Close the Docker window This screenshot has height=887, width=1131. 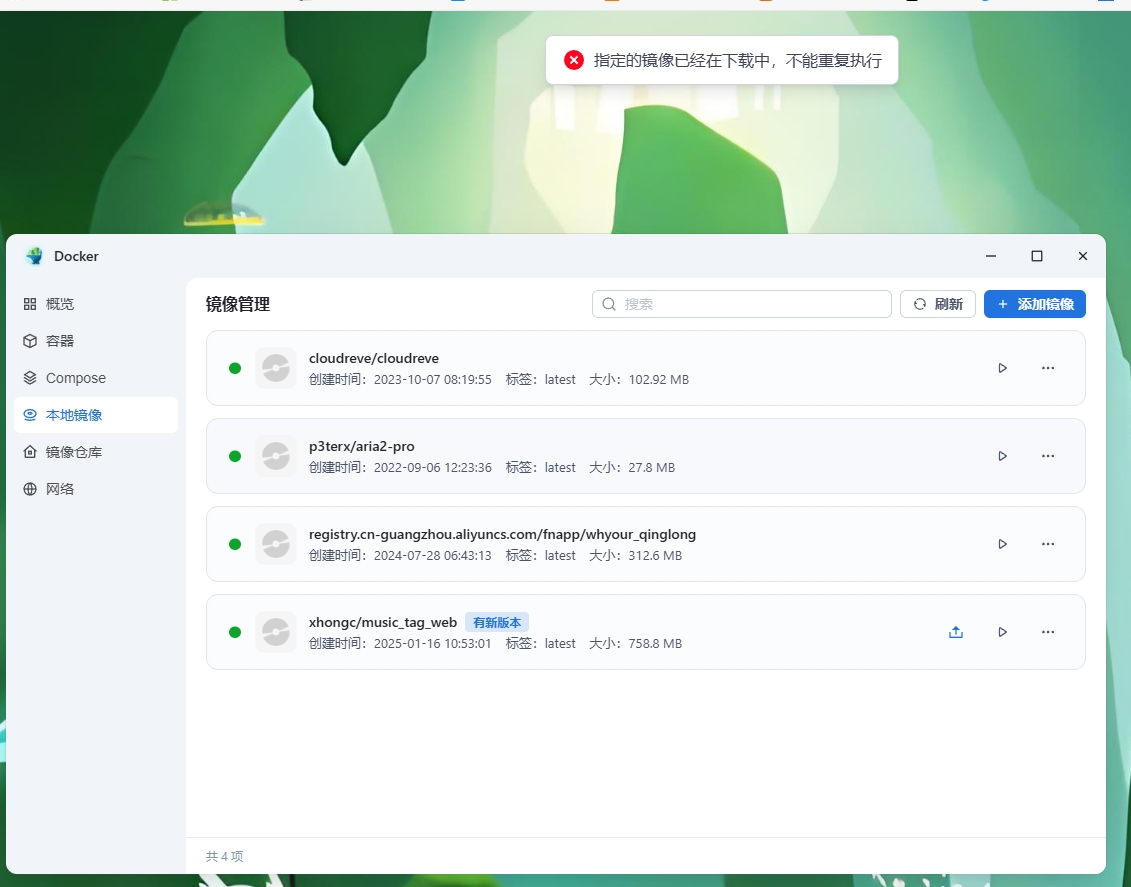[x=1083, y=256]
